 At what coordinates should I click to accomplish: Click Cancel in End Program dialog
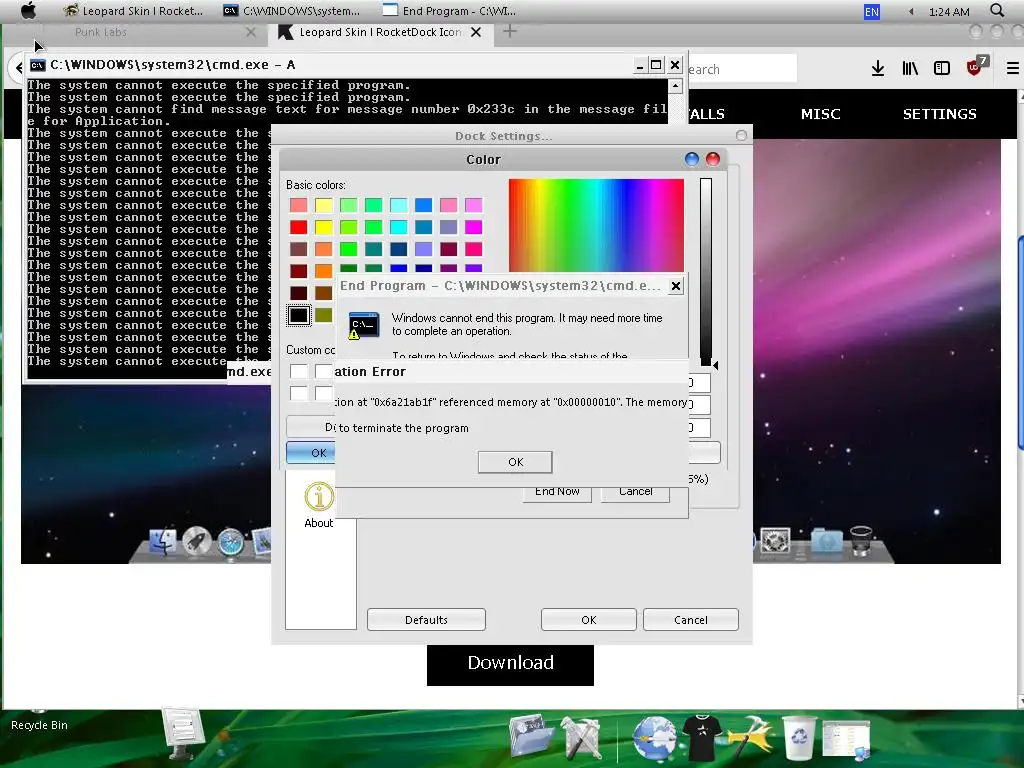point(635,493)
